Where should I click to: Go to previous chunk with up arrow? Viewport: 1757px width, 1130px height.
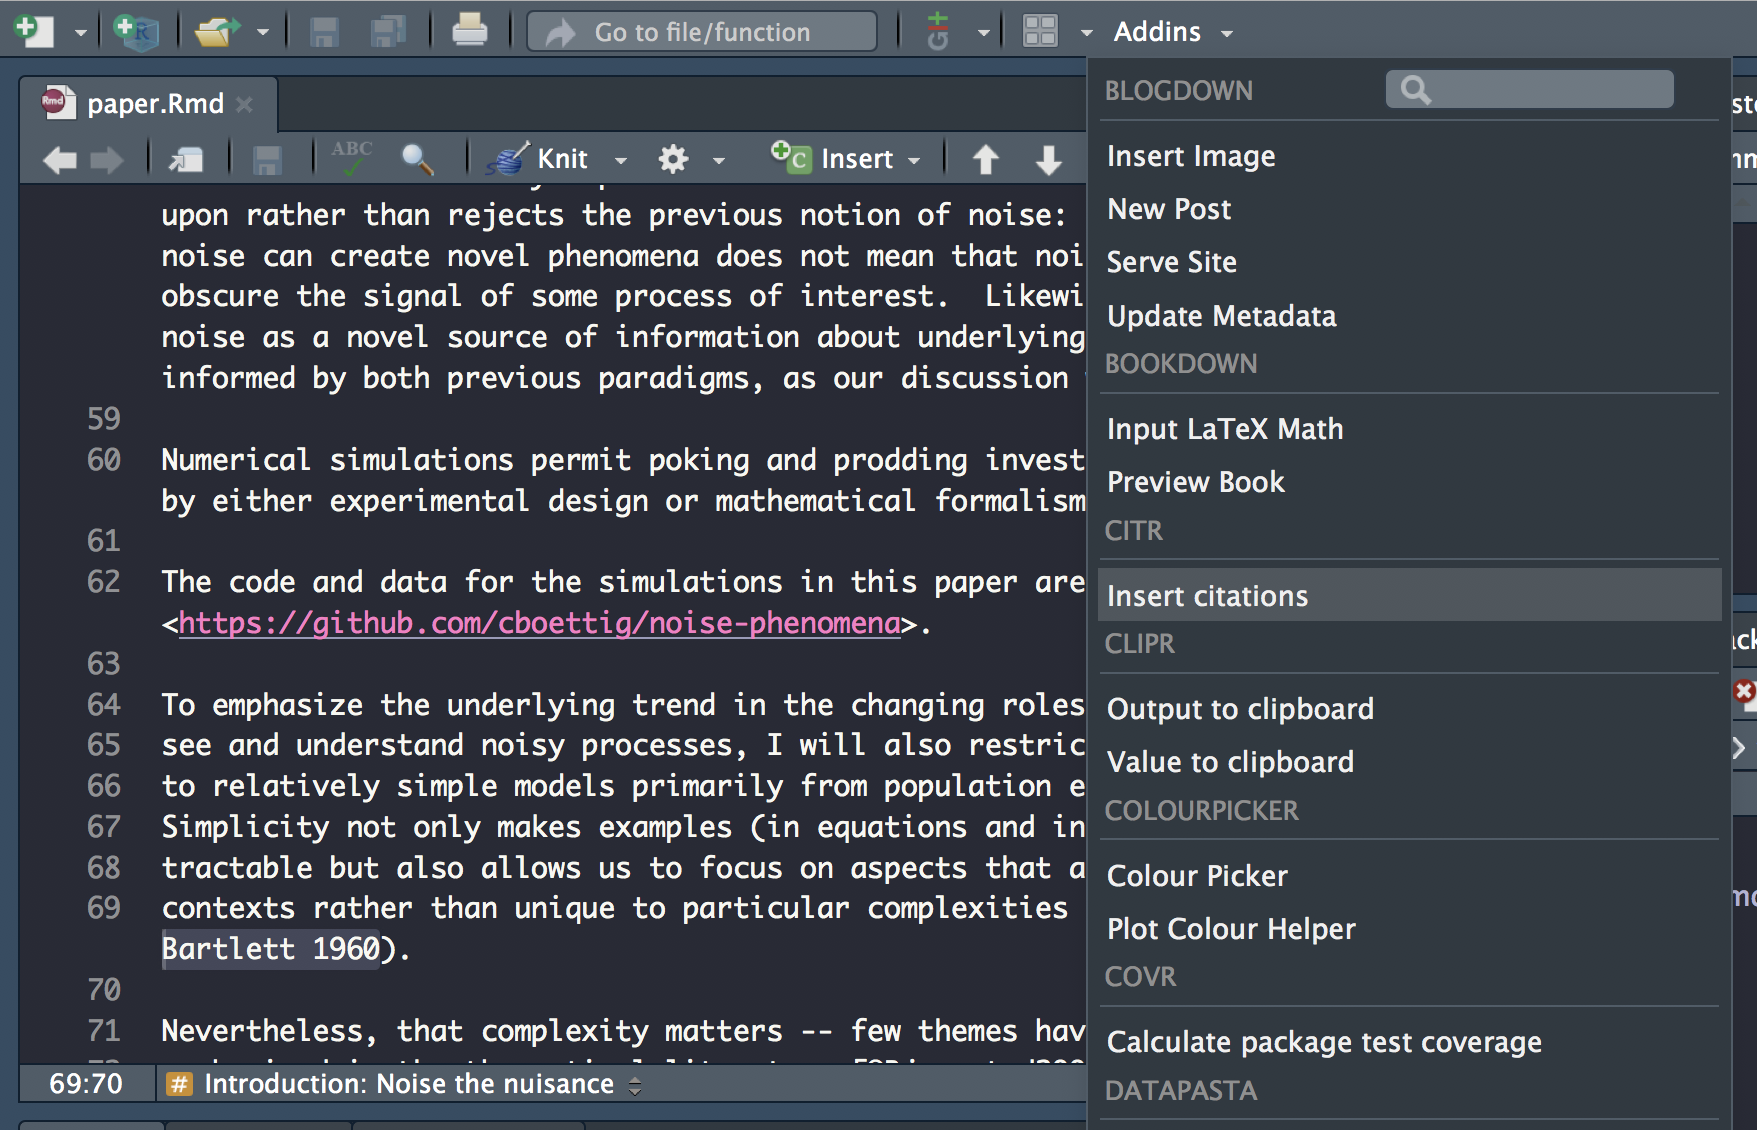[x=985, y=159]
